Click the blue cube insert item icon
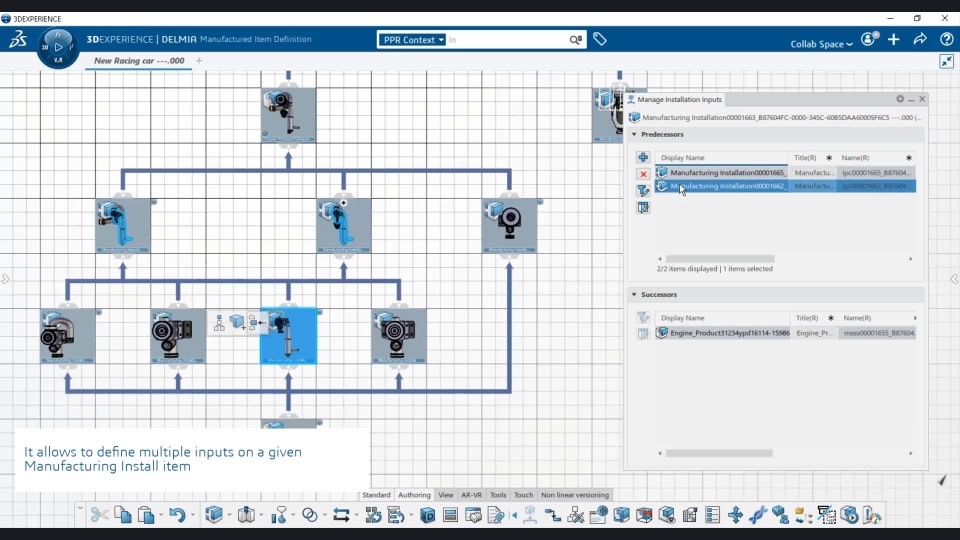The width and height of the screenshot is (960, 540). [x=214, y=514]
